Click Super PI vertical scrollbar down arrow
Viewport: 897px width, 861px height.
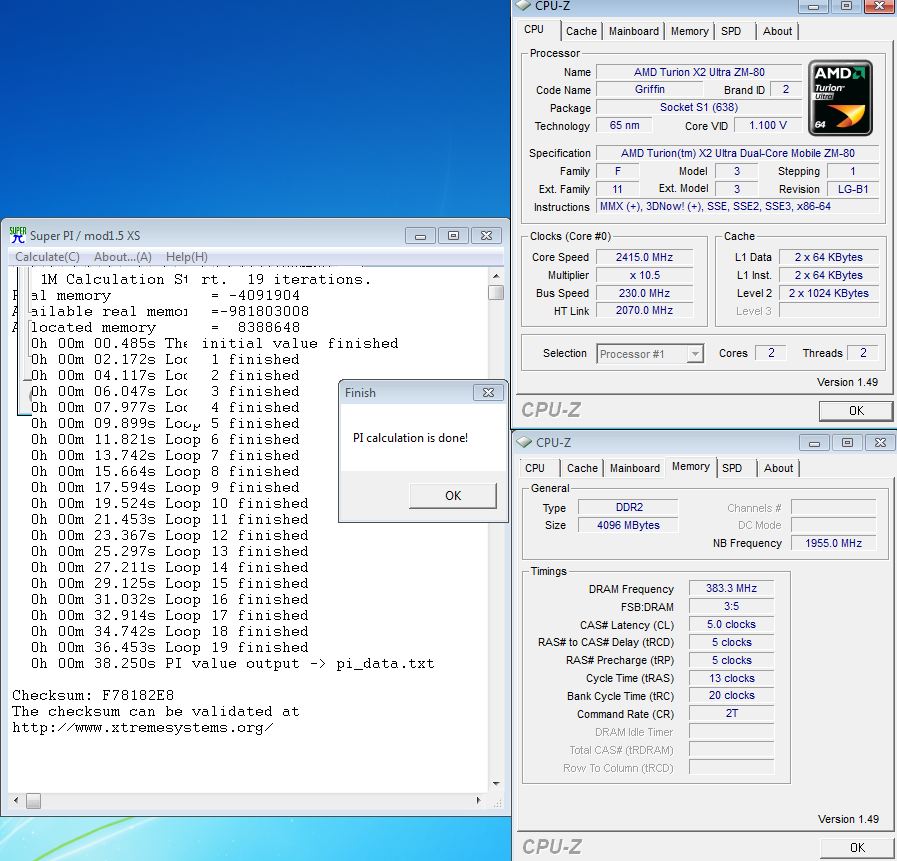(496, 784)
